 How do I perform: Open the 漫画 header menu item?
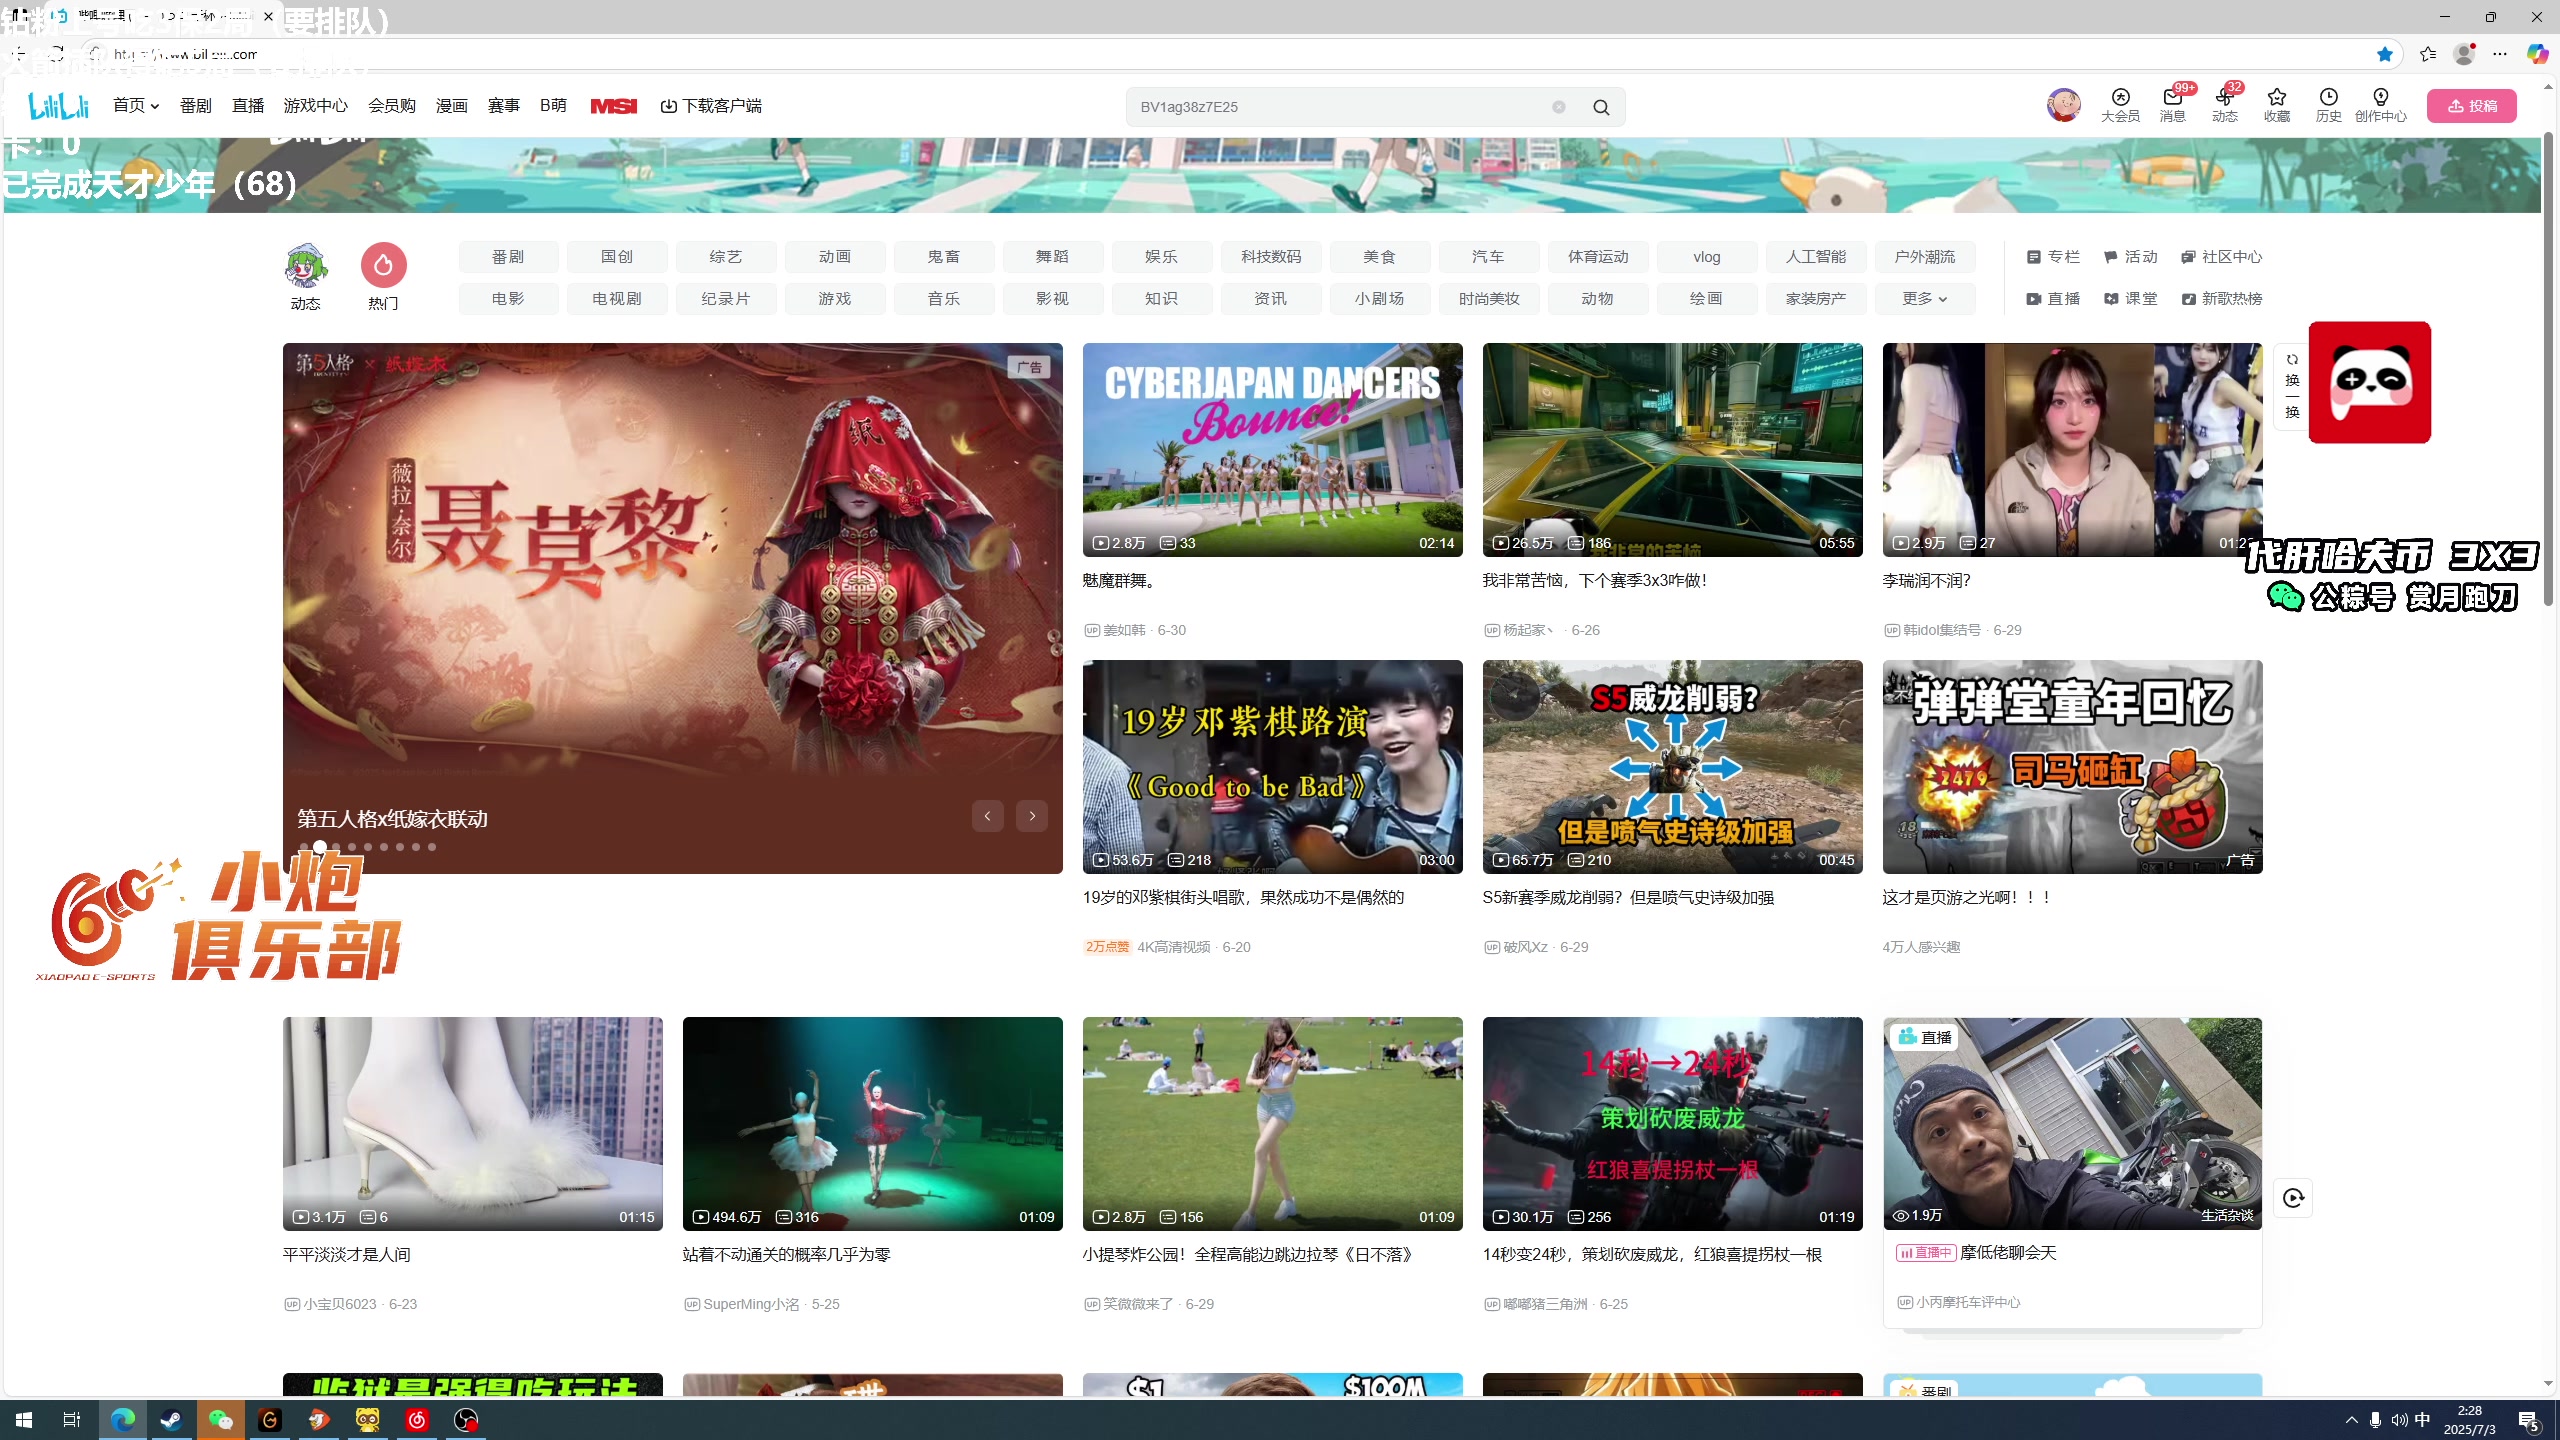(452, 106)
